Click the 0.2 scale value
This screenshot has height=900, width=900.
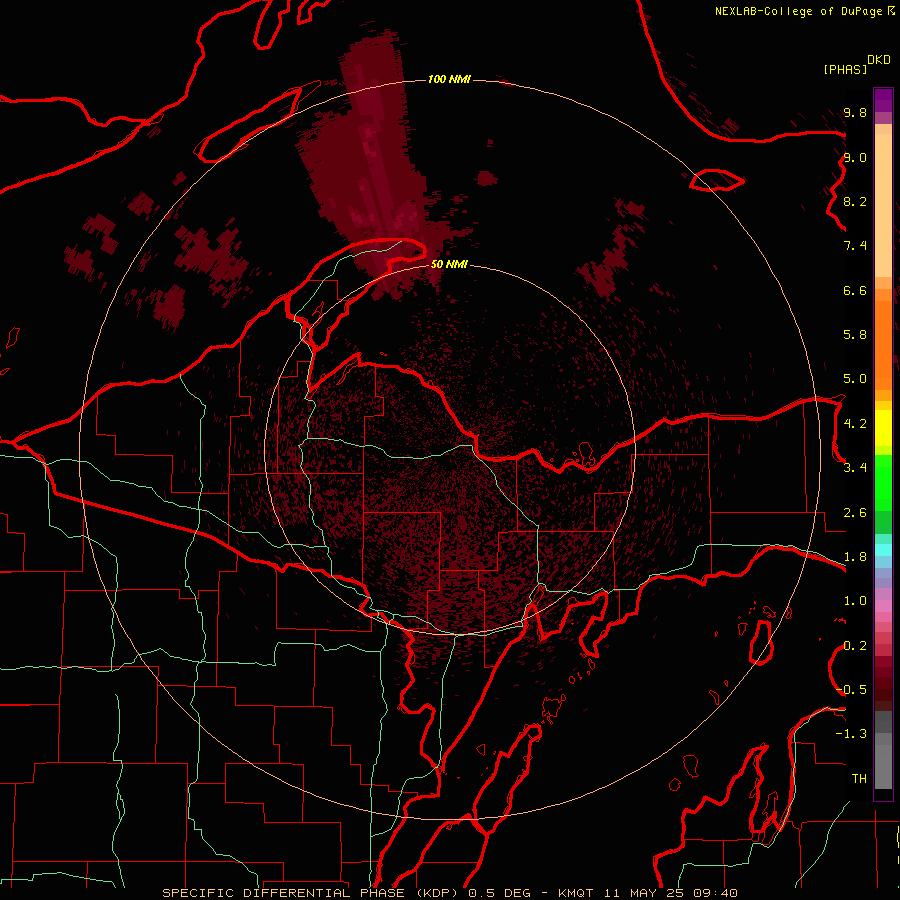tap(855, 646)
